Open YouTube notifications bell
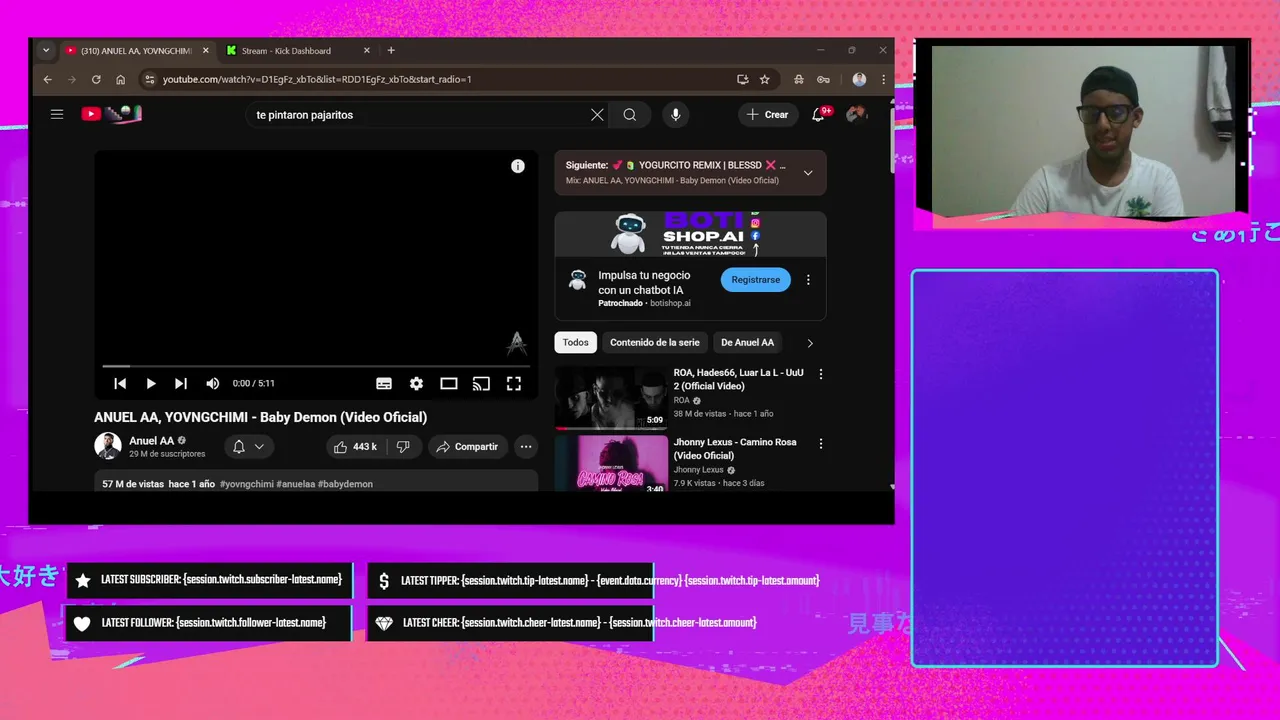 [x=818, y=115]
